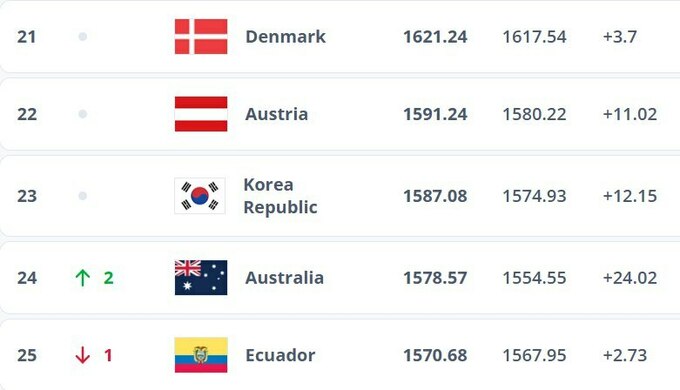This screenshot has width=680, height=390.
Task: Click Austria's gray no-change dot
Action: tap(82, 114)
